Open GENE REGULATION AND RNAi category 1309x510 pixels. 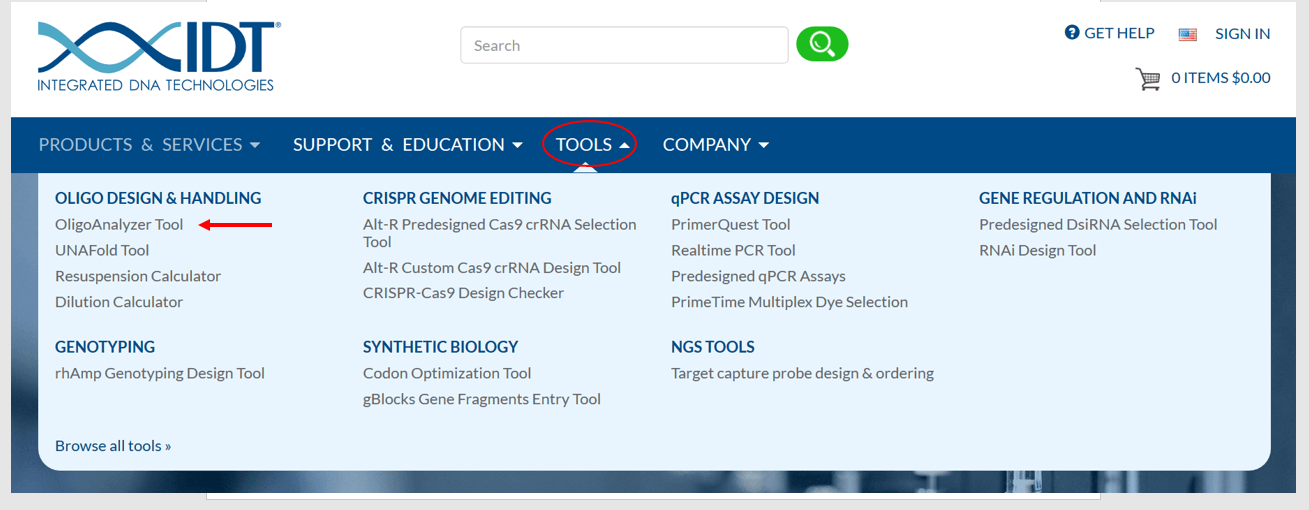[1088, 198]
